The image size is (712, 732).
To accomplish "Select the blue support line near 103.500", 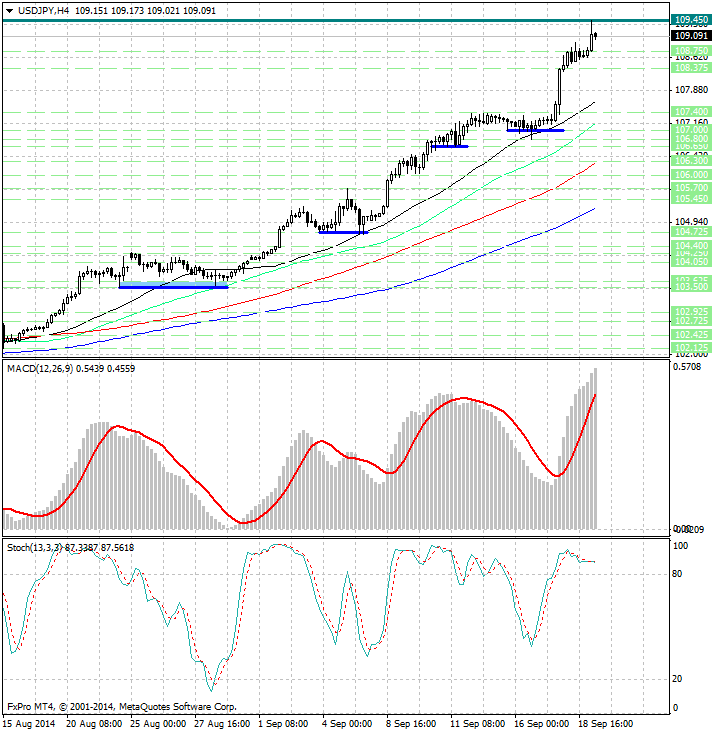I will 174,287.
